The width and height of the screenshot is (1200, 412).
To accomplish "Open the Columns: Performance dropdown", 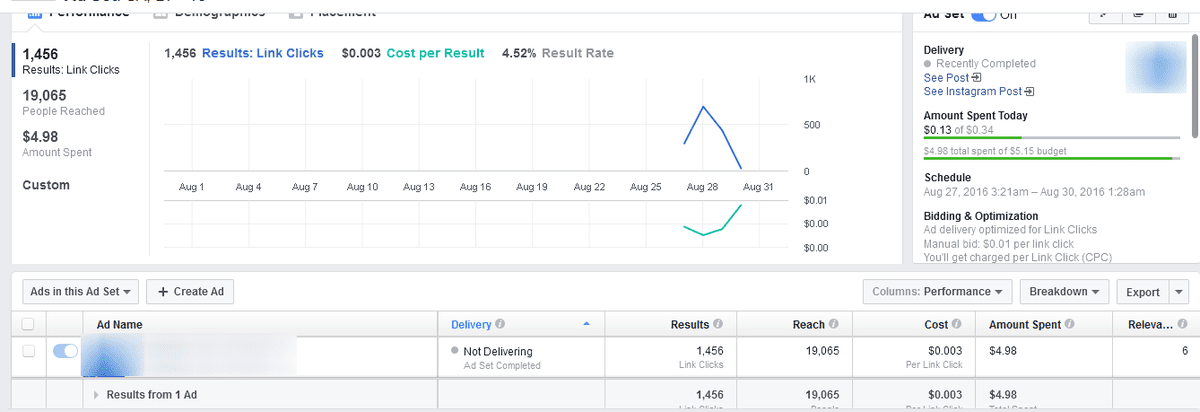I will 937,291.
